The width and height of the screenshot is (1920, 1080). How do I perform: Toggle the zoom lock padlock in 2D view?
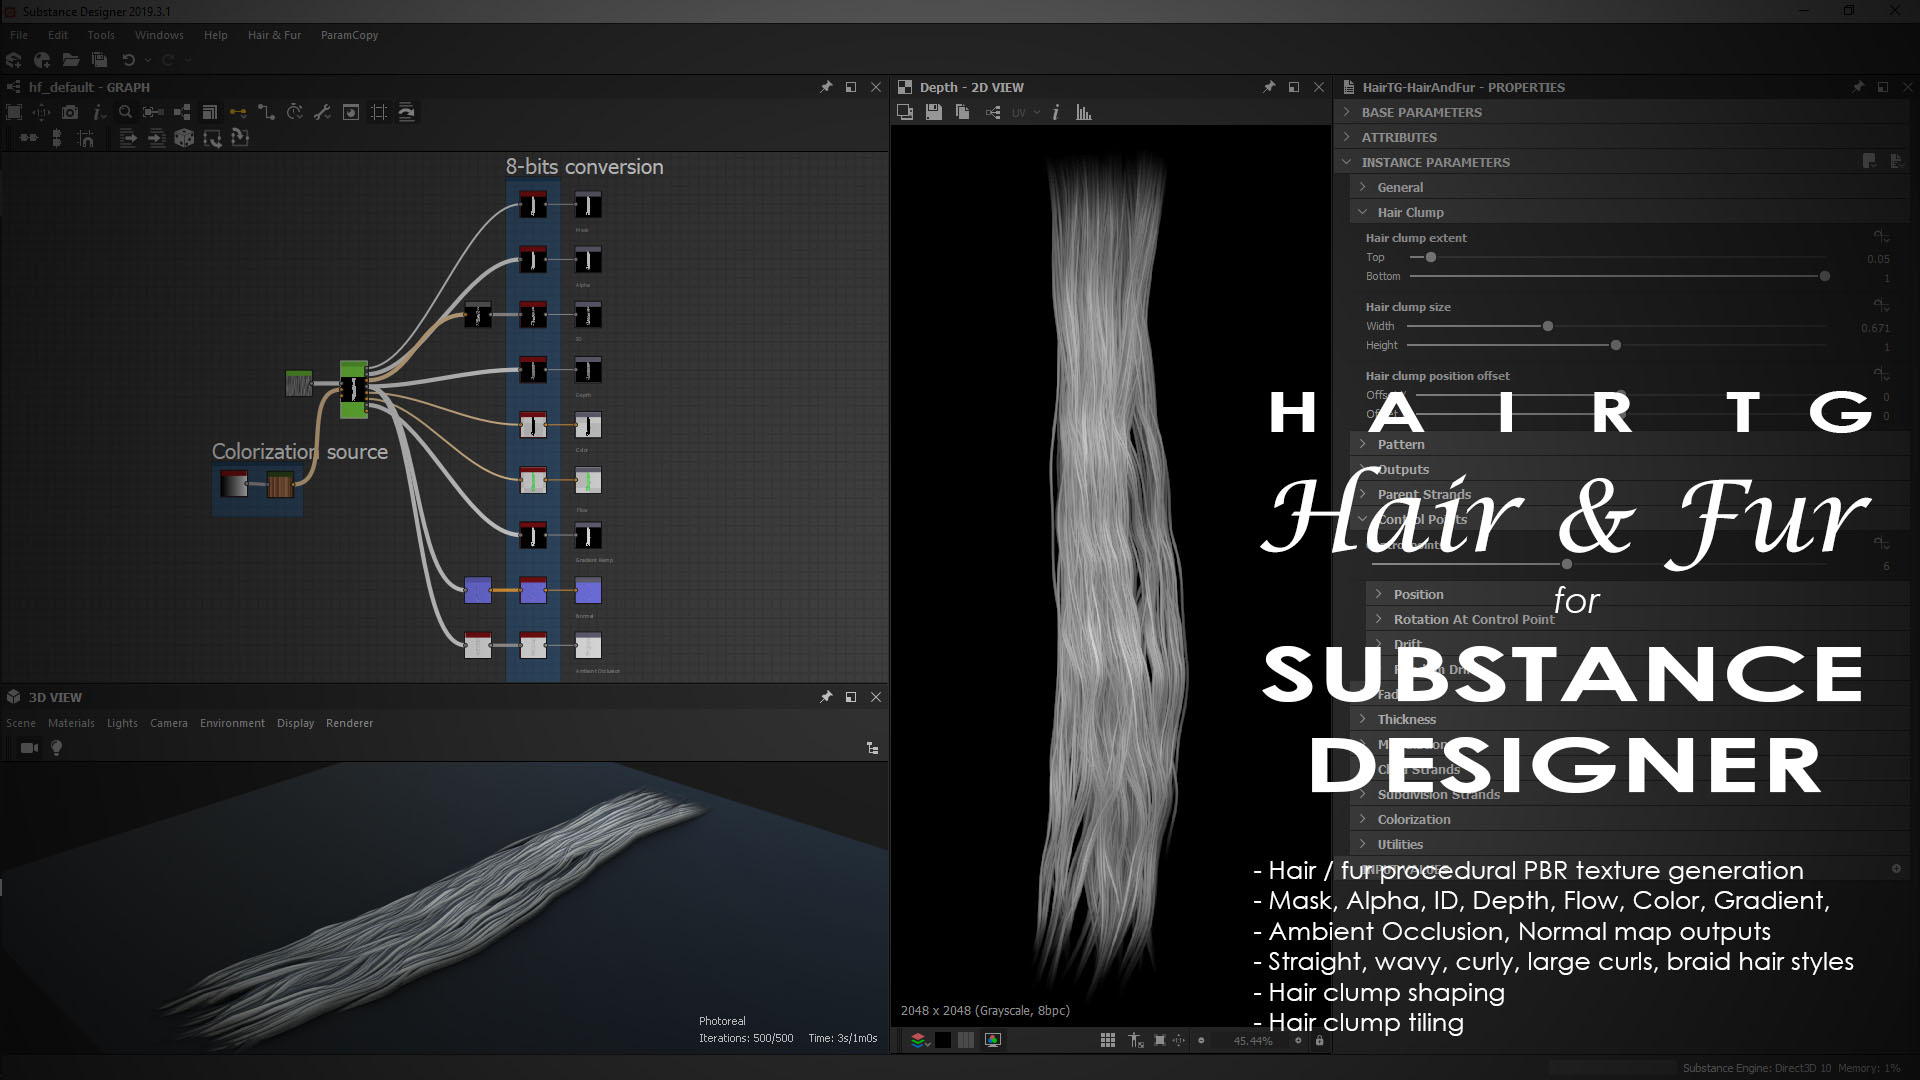point(1319,1040)
